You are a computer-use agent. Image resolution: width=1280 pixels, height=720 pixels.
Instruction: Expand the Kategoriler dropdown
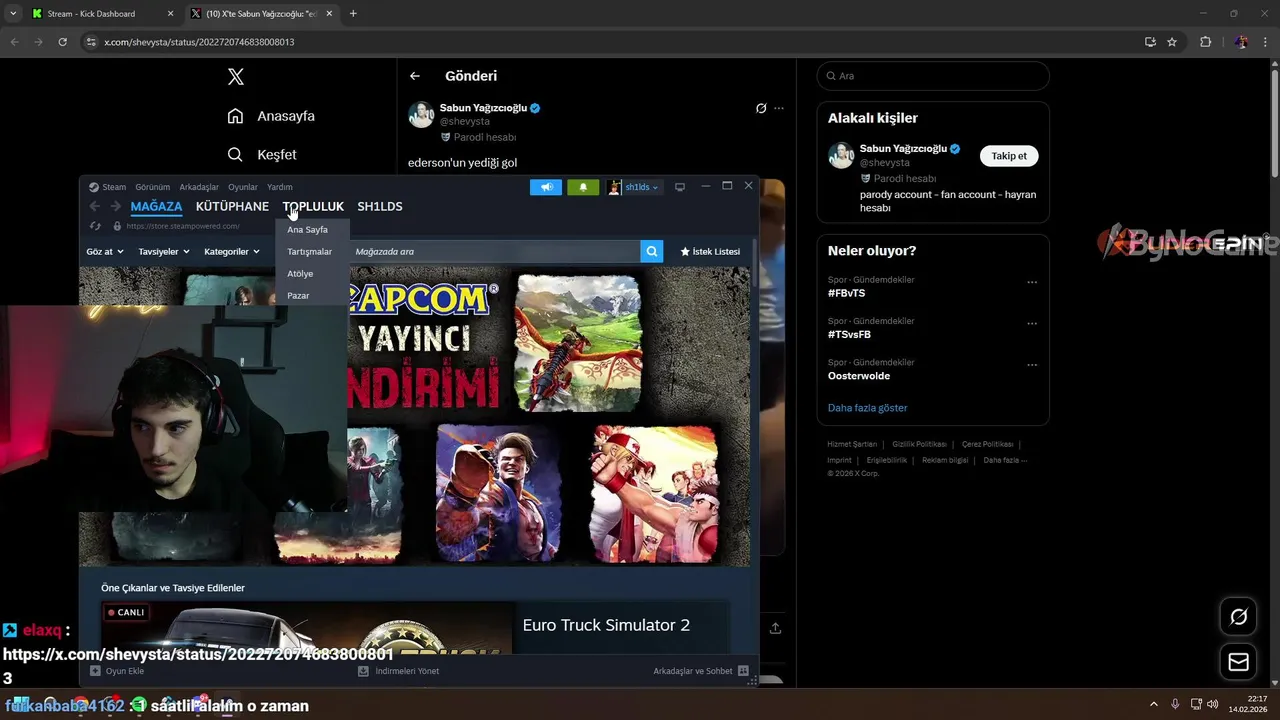pos(230,251)
